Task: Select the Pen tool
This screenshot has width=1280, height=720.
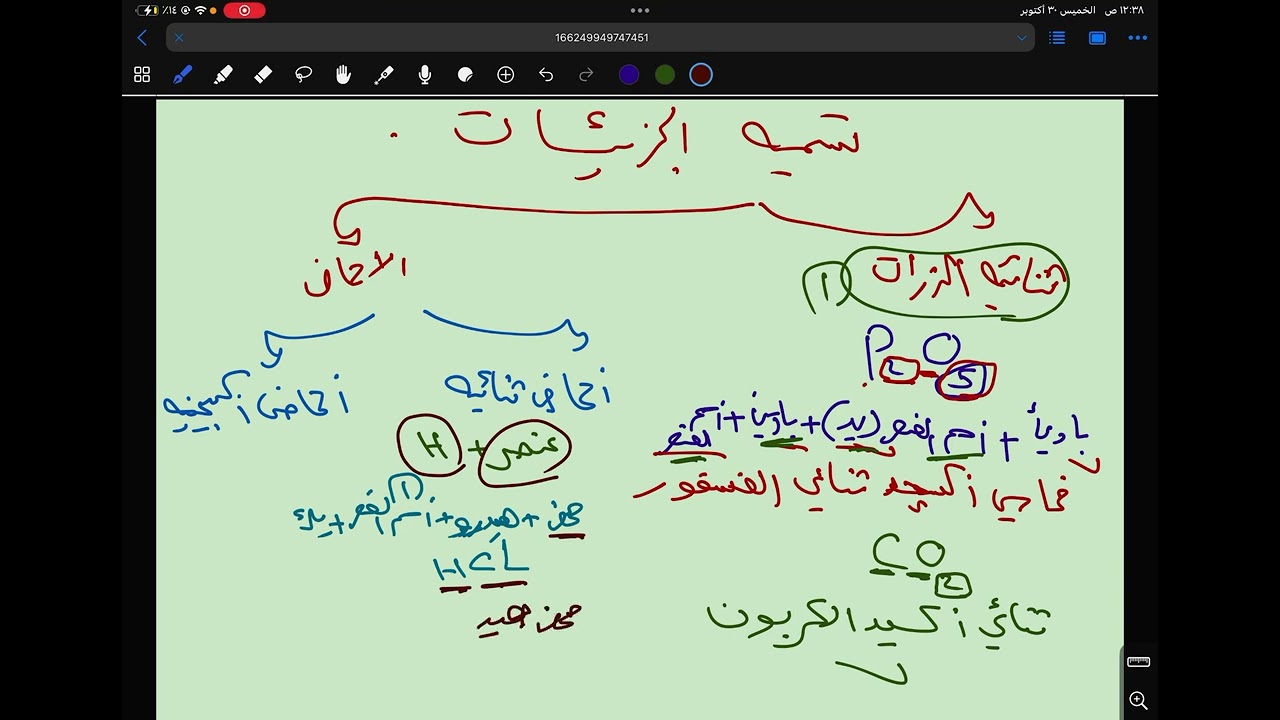Action: (182, 75)
